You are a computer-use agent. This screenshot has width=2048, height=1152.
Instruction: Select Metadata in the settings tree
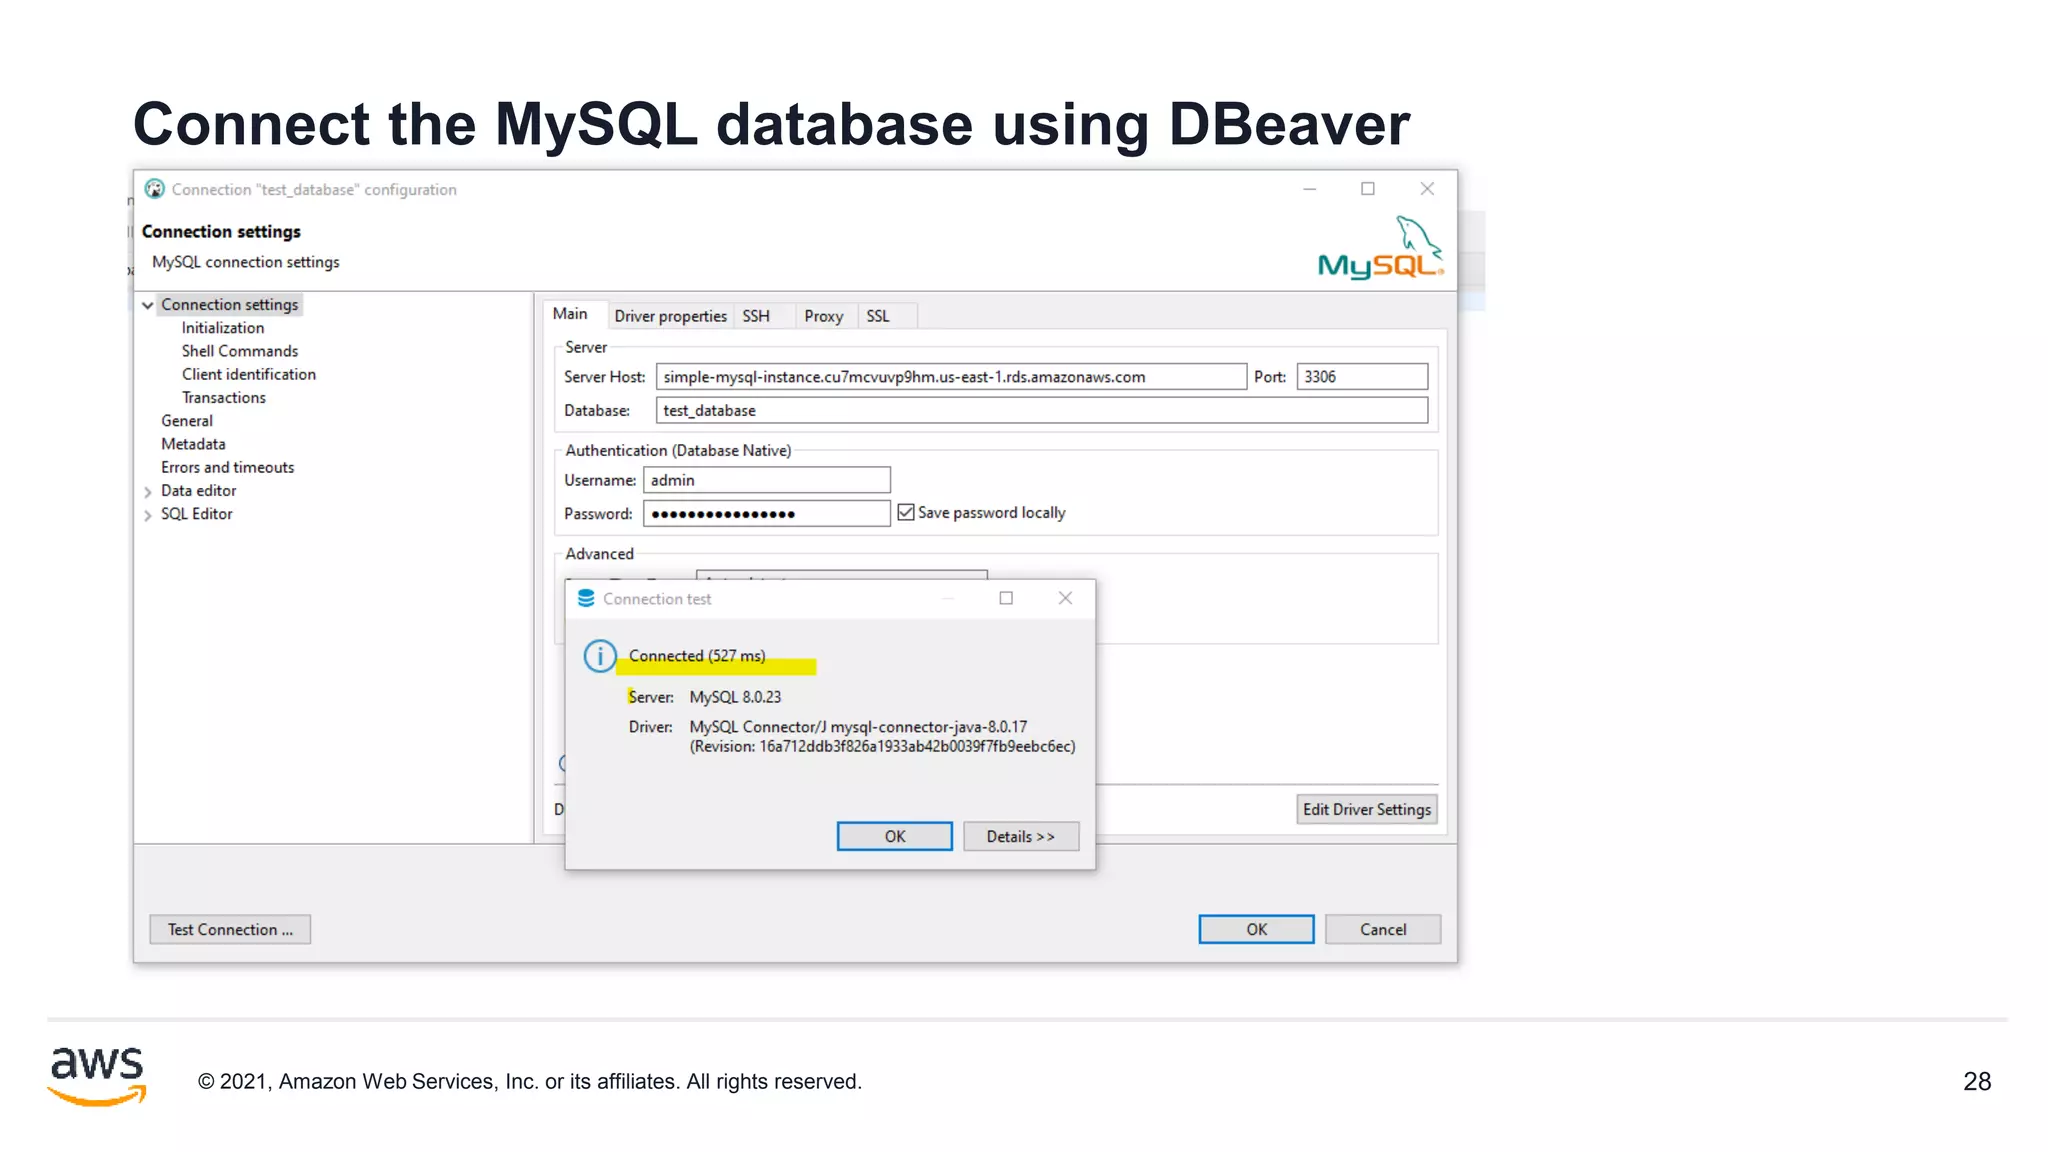pos(193,444)
